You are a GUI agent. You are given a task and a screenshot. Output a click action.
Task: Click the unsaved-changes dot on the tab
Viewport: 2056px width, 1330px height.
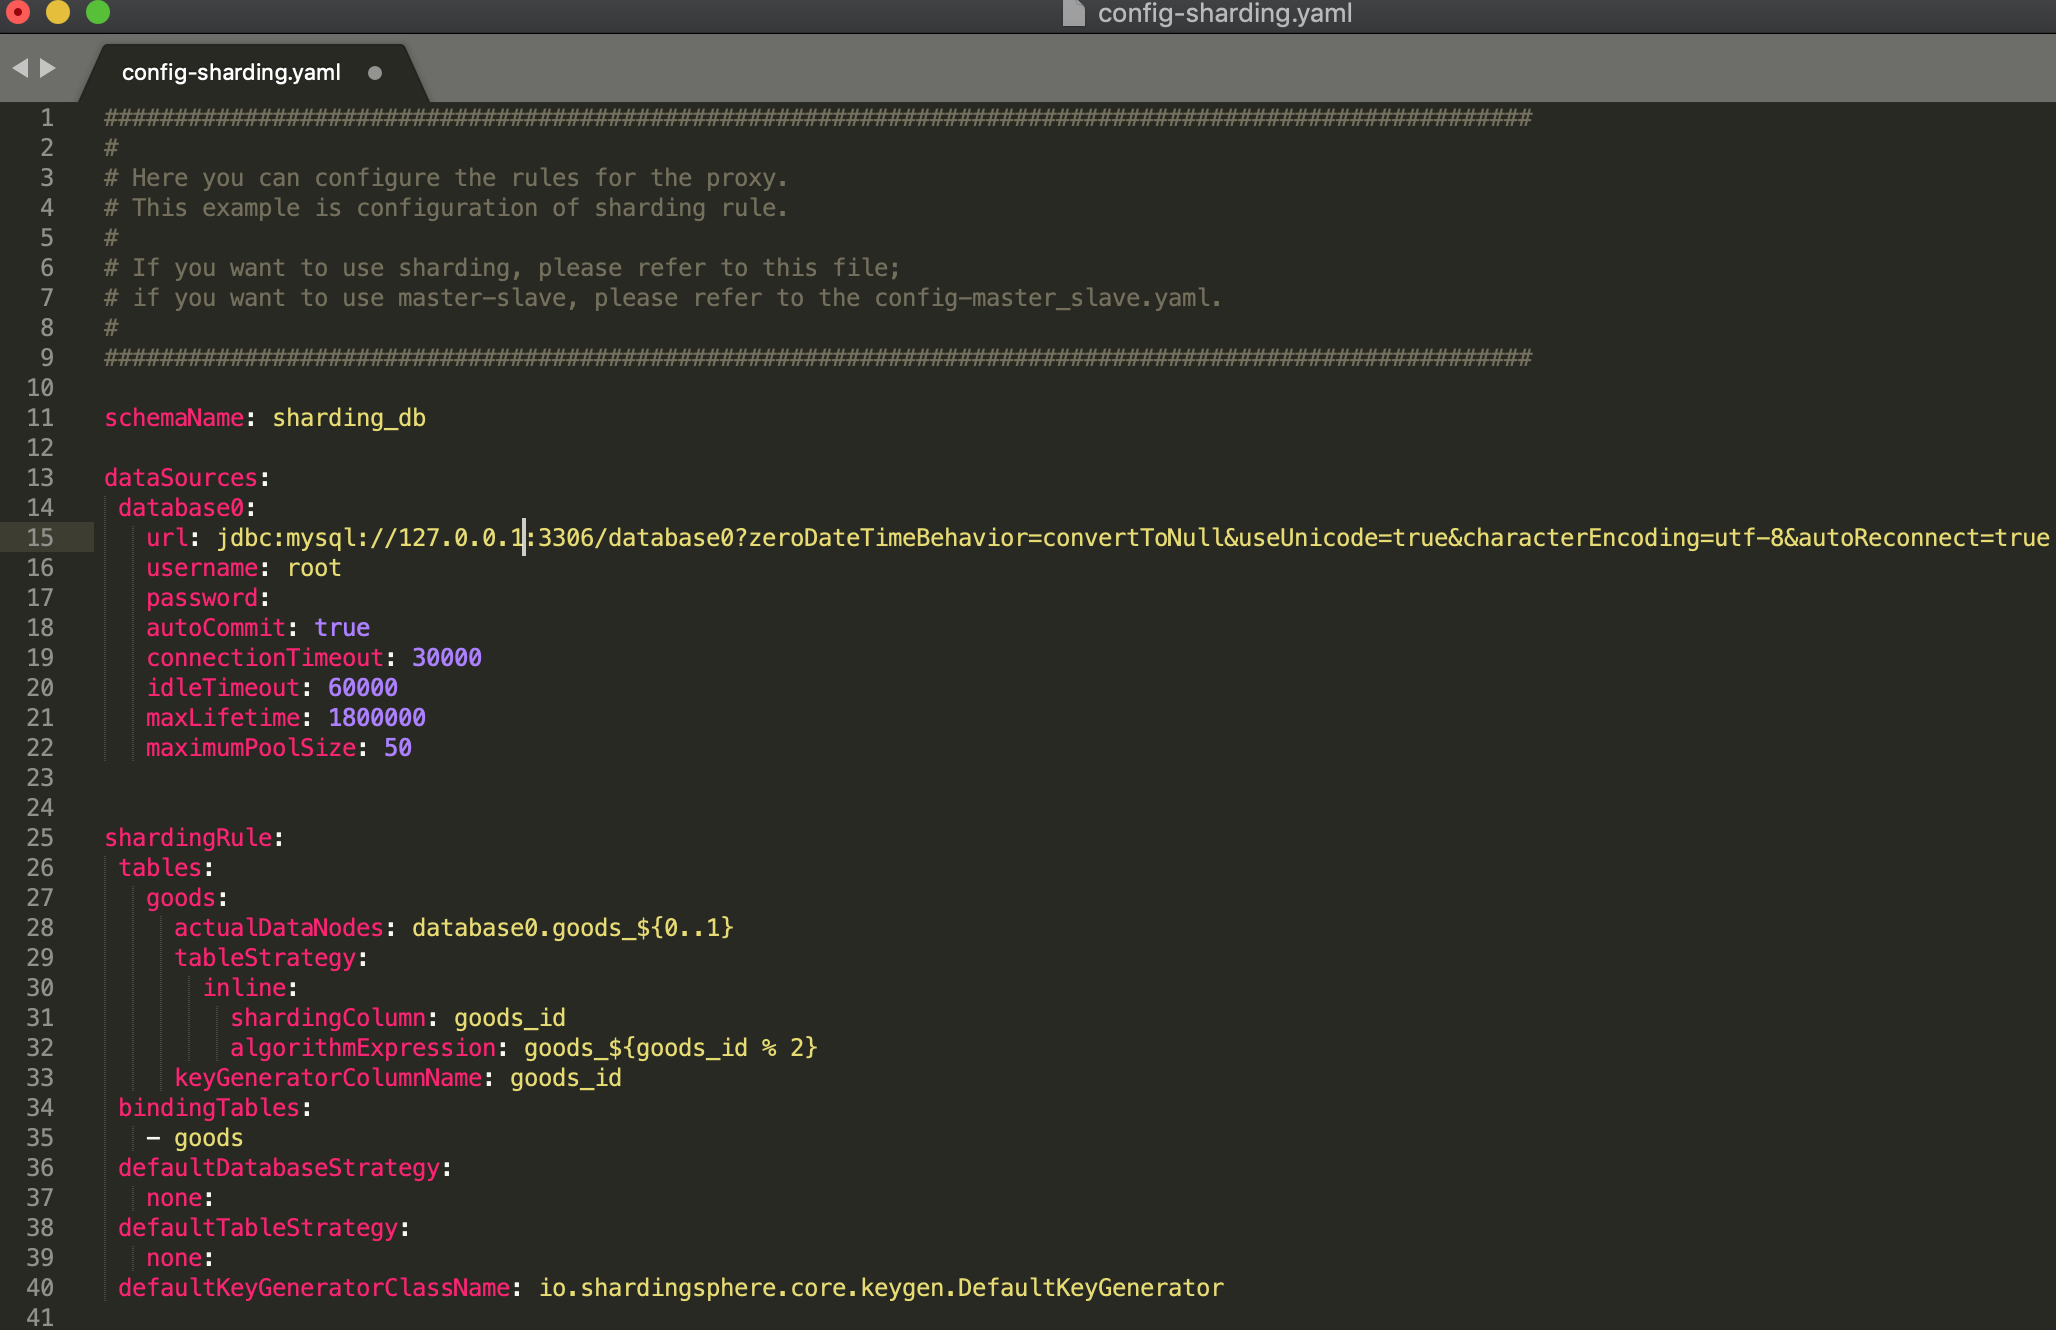[x=375, y=72]
